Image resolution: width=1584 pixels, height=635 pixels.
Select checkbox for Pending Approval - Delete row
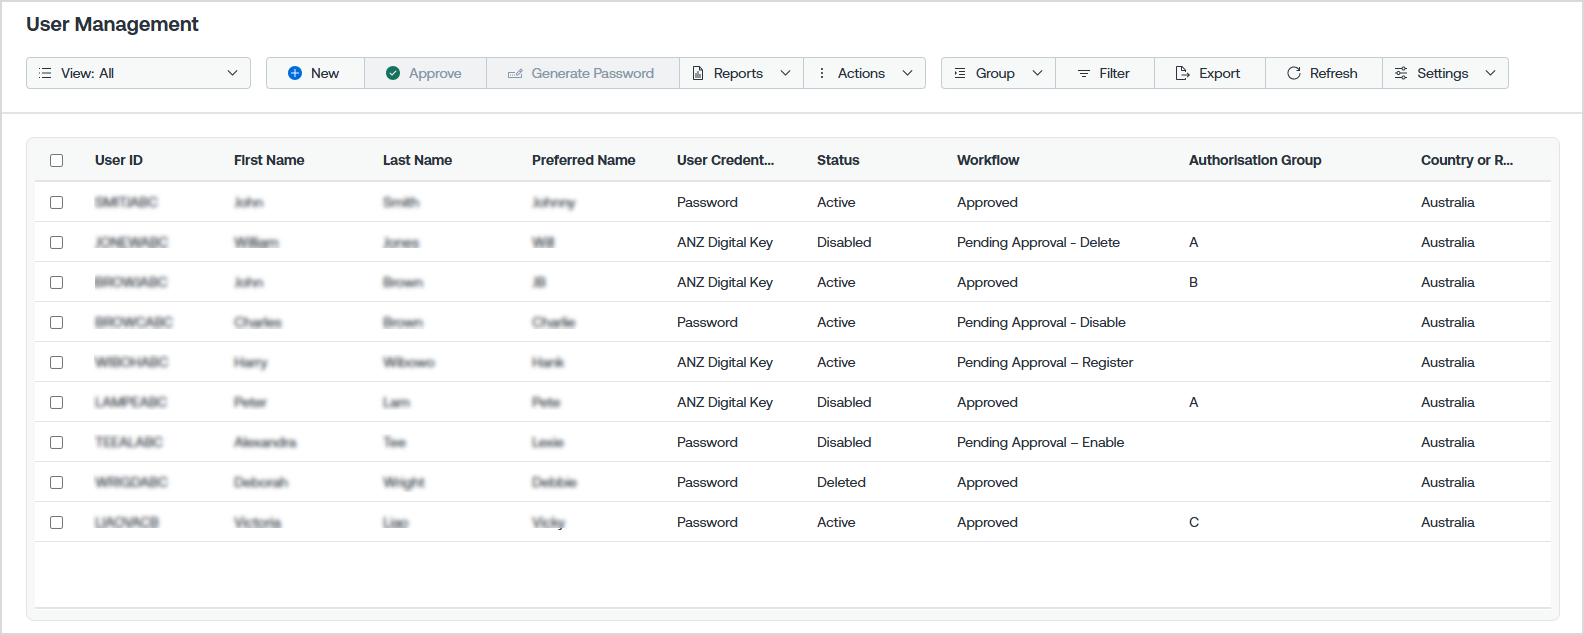point(56,242)
